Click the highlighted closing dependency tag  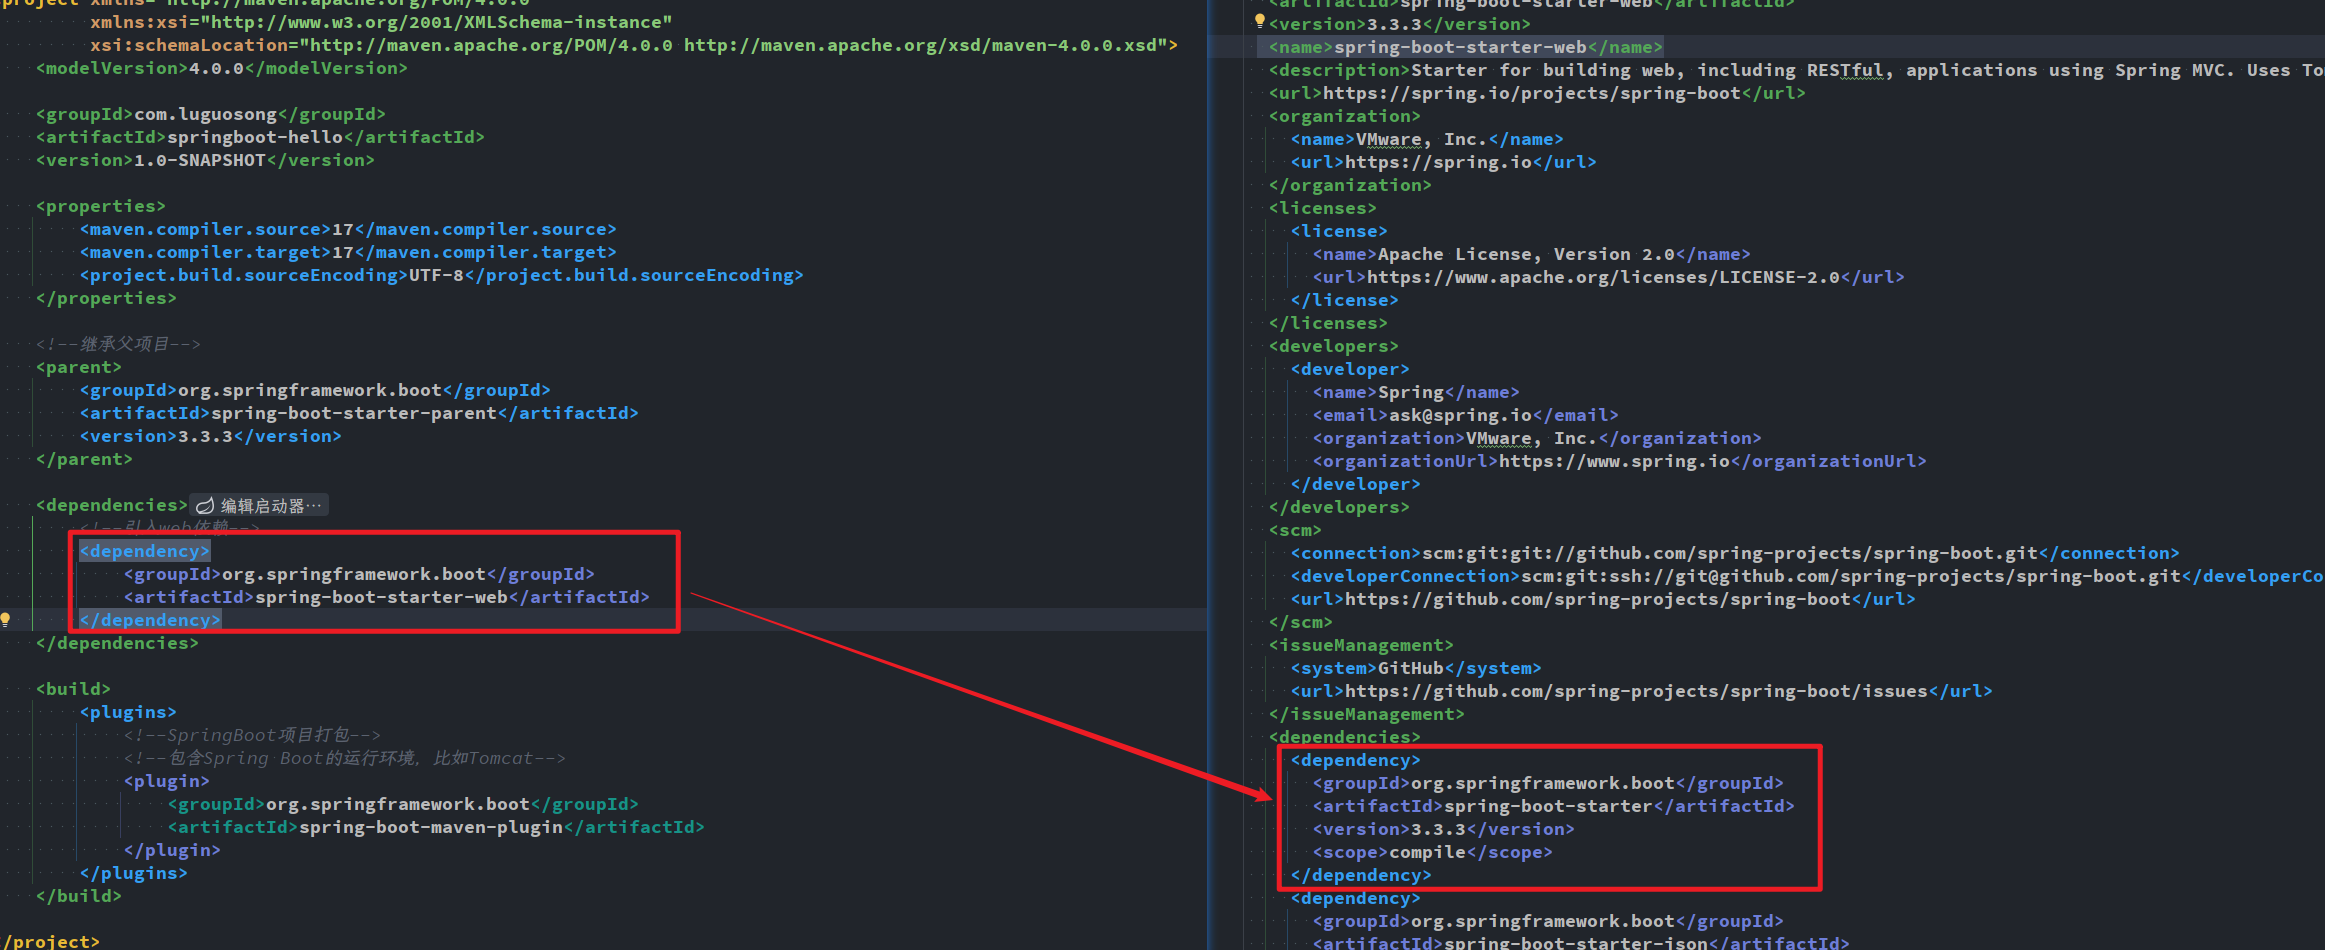[x=150, y=620]
